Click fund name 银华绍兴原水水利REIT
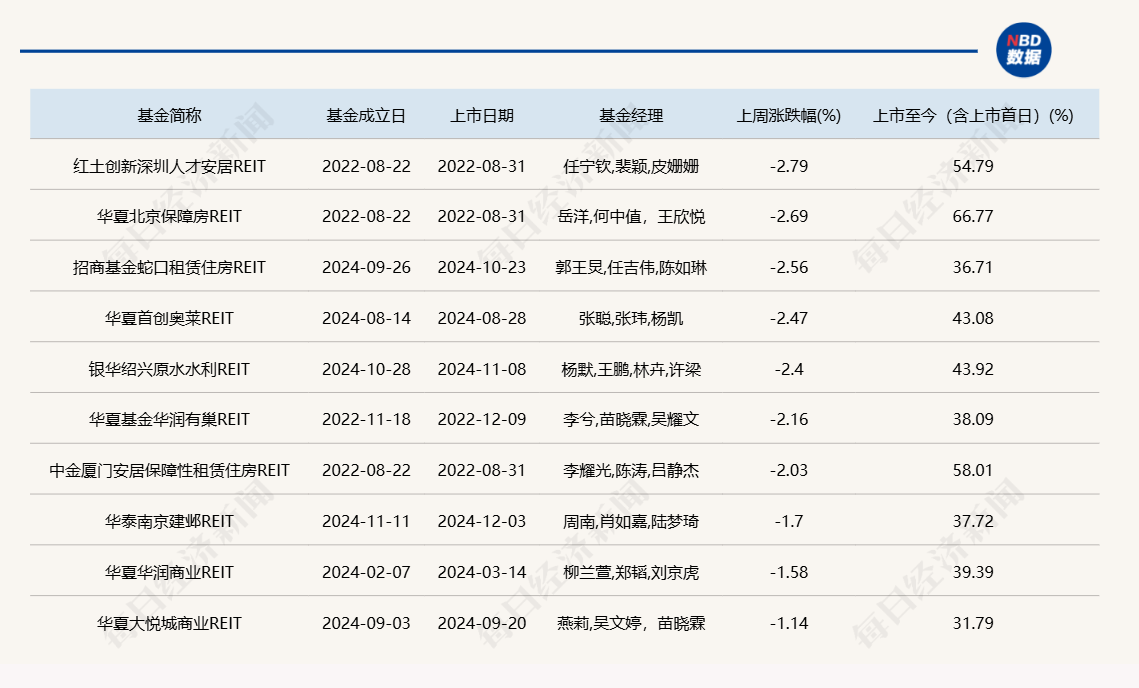The width and height of the screenshot is (1139, 688). [x=169, y=369]
